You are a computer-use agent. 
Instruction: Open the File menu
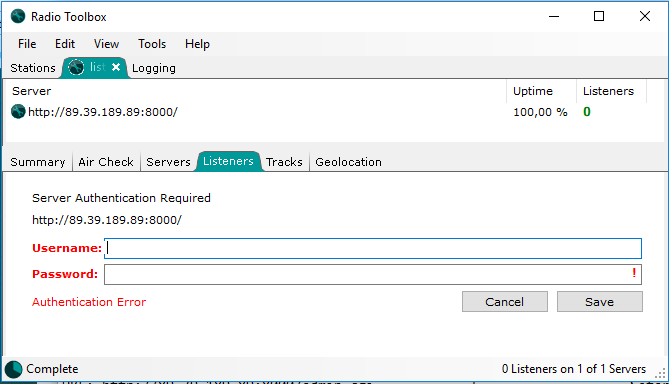27,44
